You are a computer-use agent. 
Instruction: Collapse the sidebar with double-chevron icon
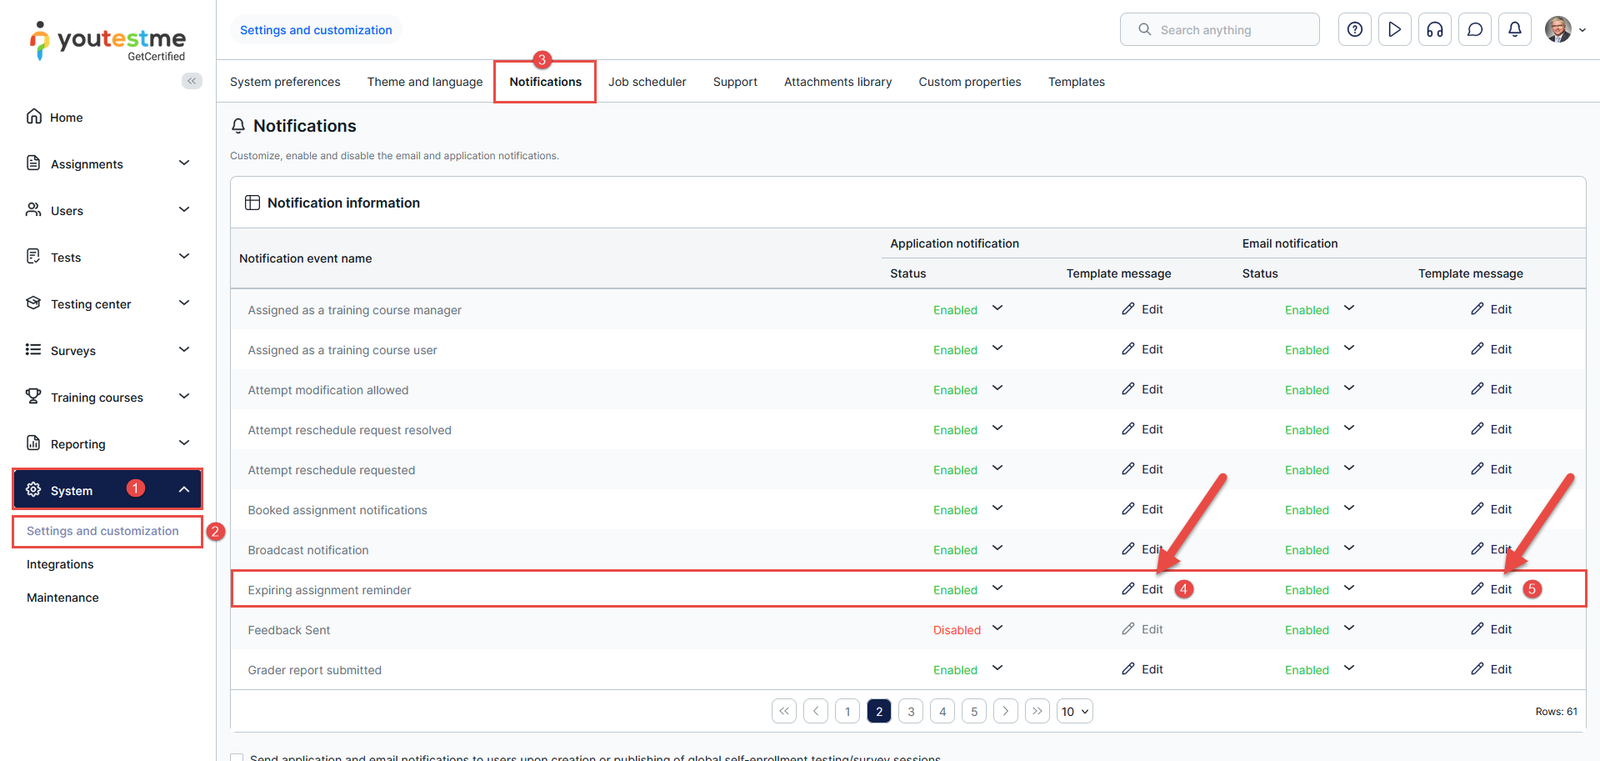point(191,81)
